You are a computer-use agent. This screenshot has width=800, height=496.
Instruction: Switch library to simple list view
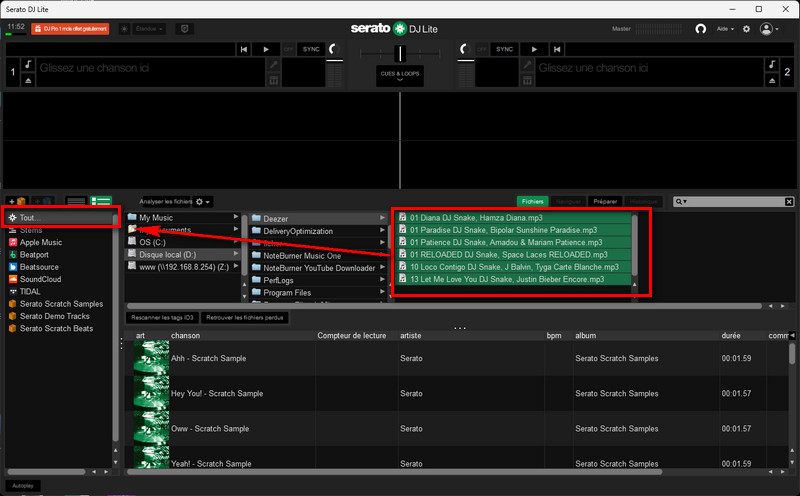[76, 202]
